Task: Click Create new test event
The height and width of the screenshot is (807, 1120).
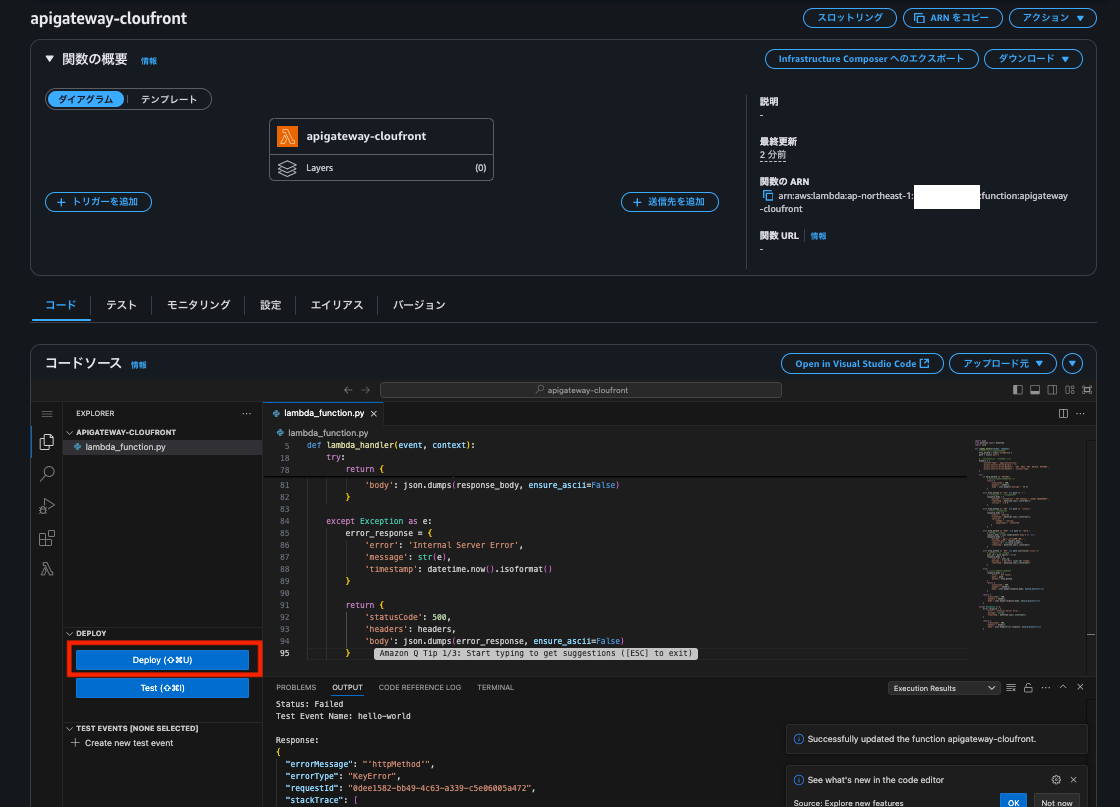Action: coord(129,743)
